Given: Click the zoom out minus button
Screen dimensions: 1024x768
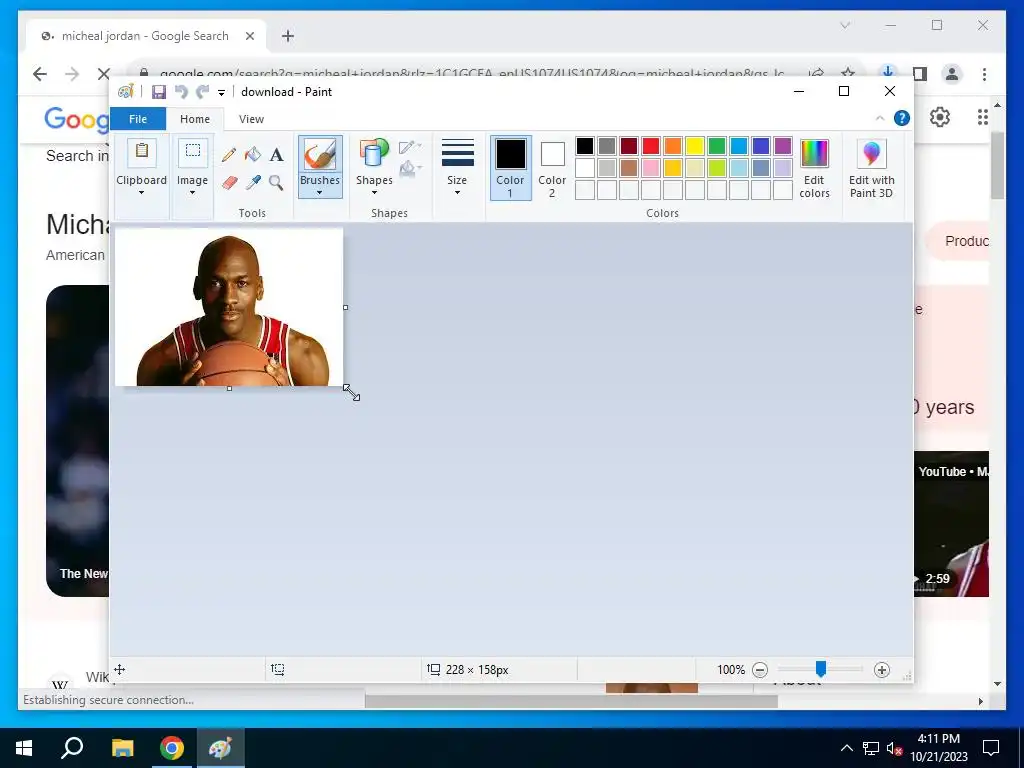Looking at the screenshot, I should coord(760,669).
